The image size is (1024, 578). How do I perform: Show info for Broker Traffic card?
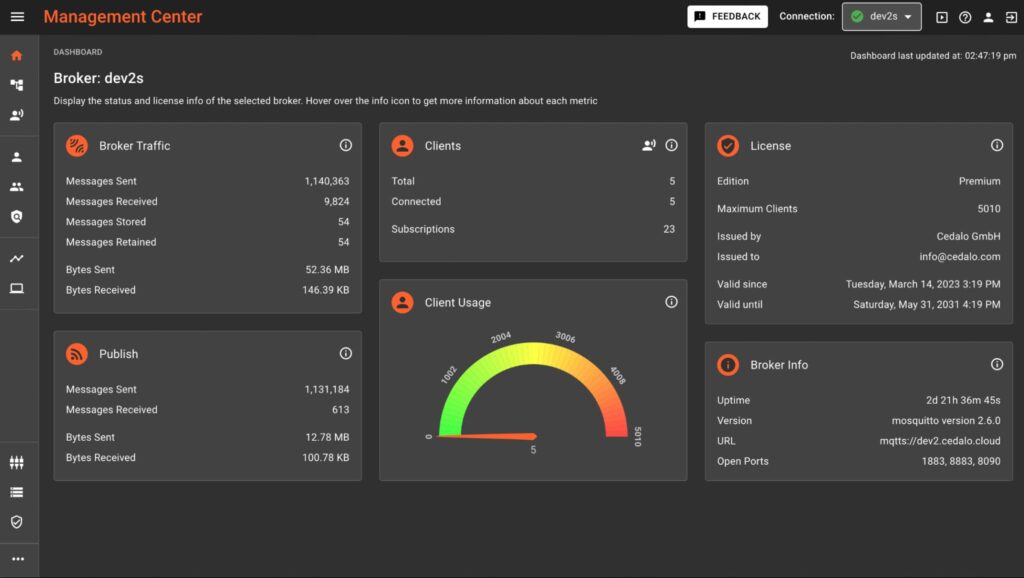[x=346, y=145]
